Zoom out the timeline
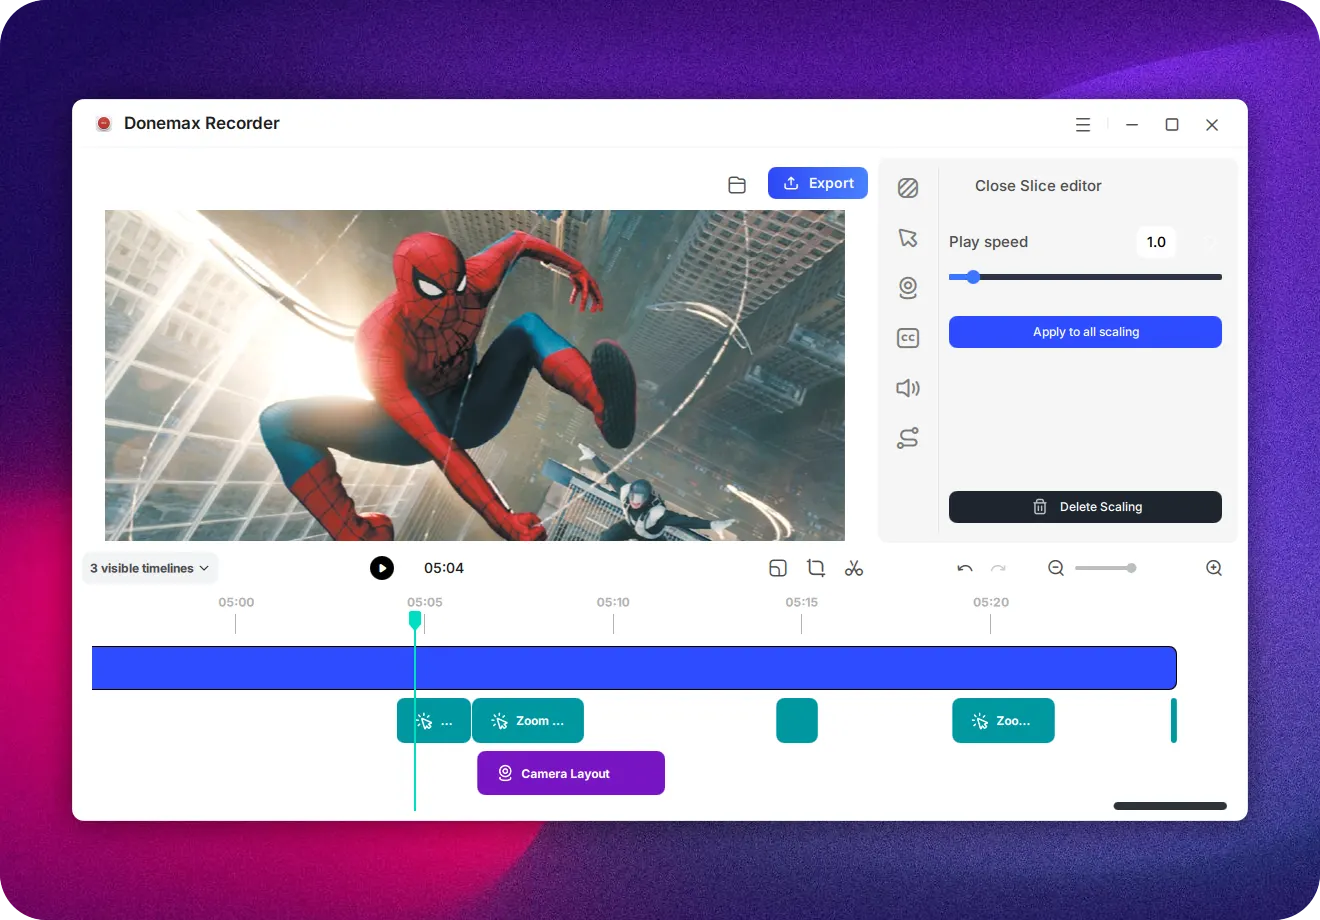Image resolution: width=1320 pixels, height=920 pixels. 1056,568
